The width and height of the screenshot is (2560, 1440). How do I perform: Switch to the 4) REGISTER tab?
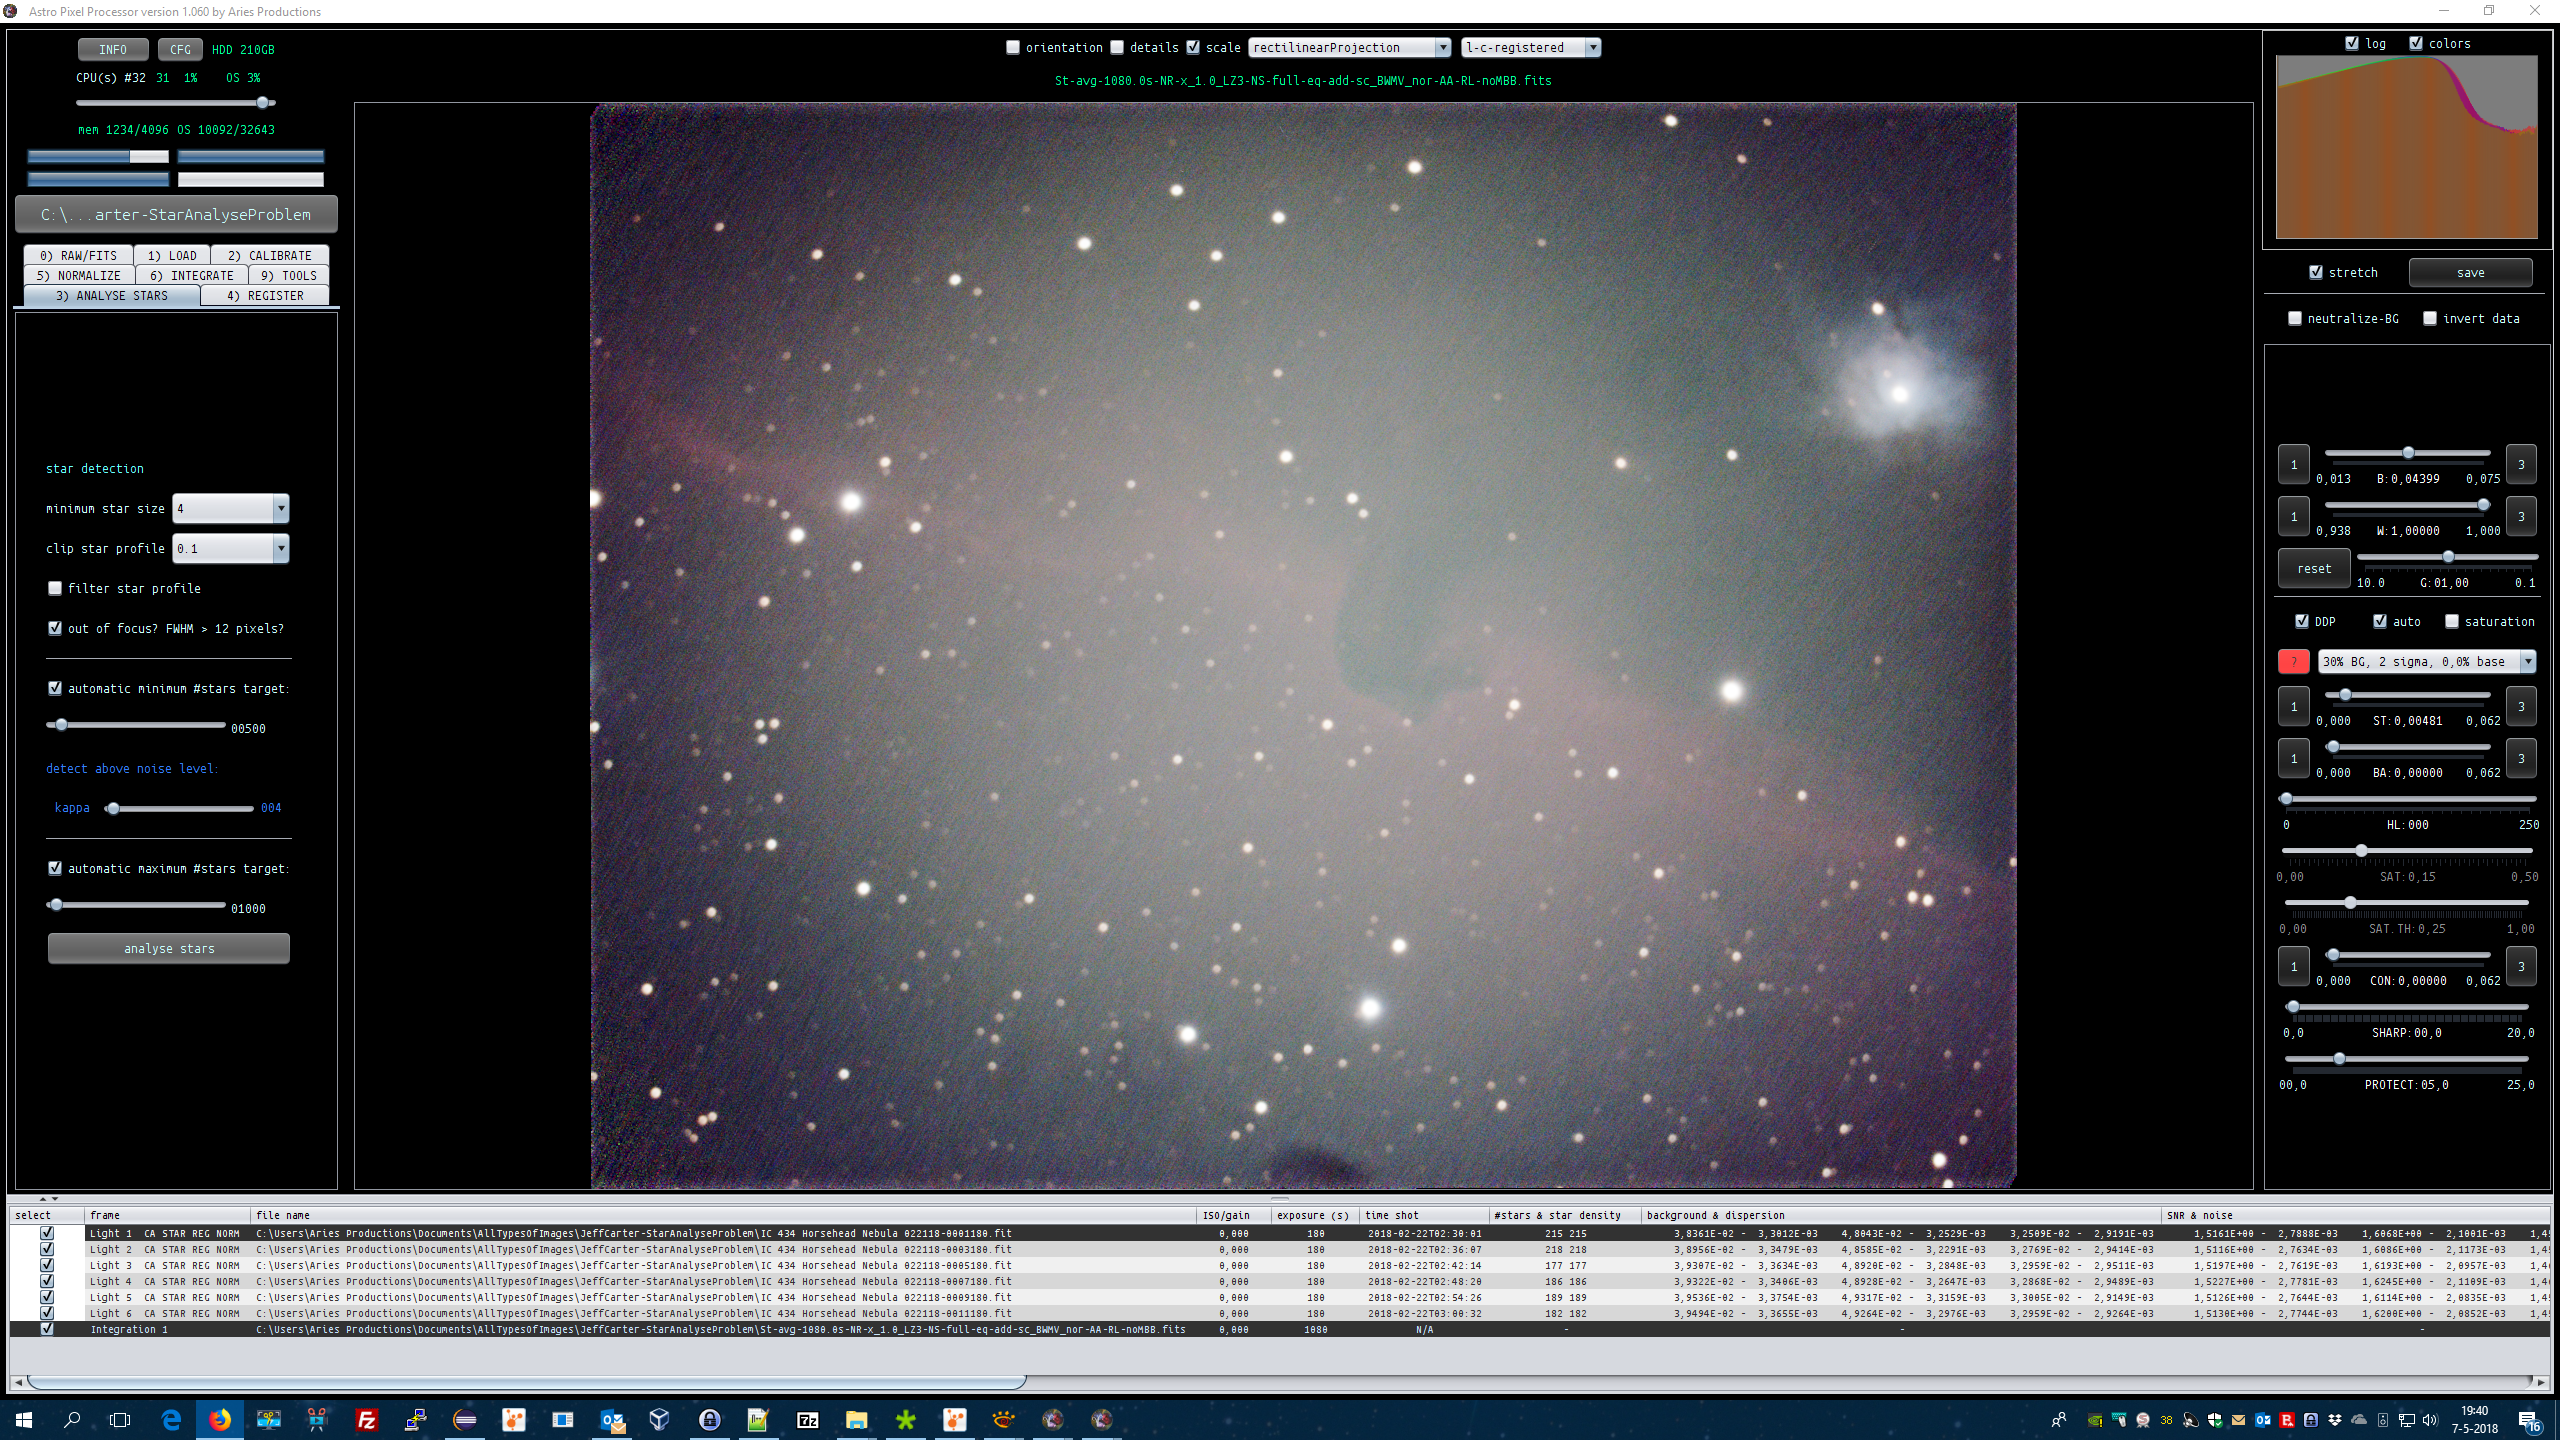pyautogui.click(x=265, y=295)
